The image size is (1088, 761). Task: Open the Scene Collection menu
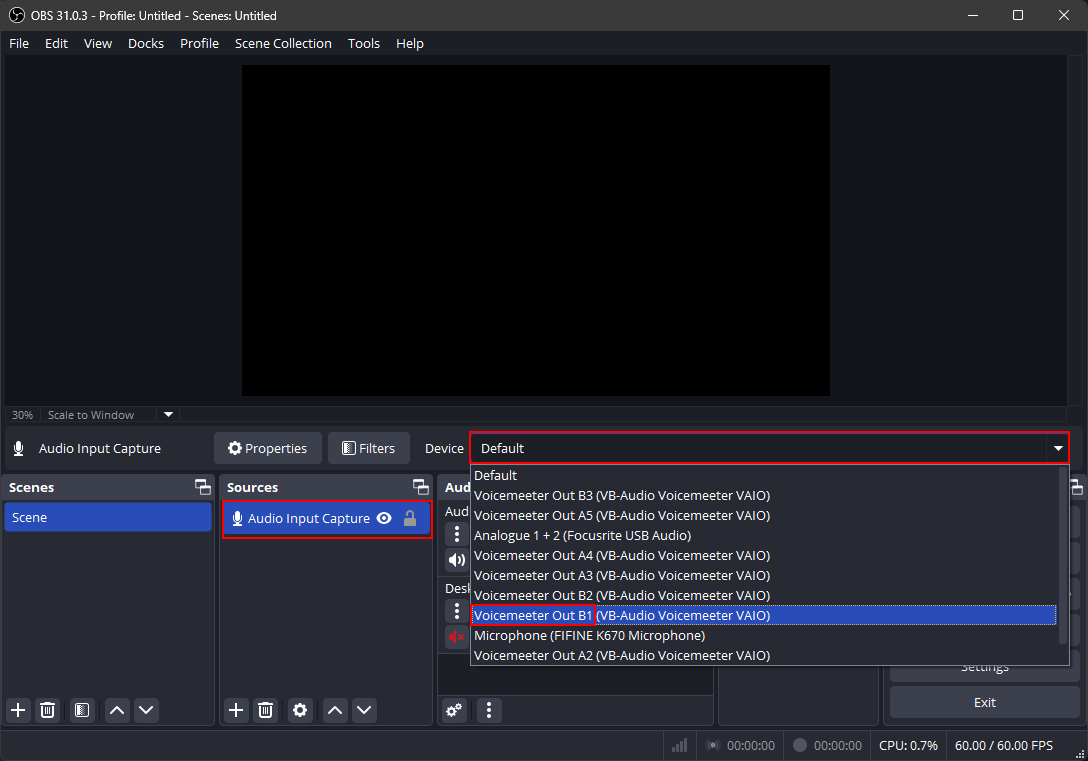(283, 43)
